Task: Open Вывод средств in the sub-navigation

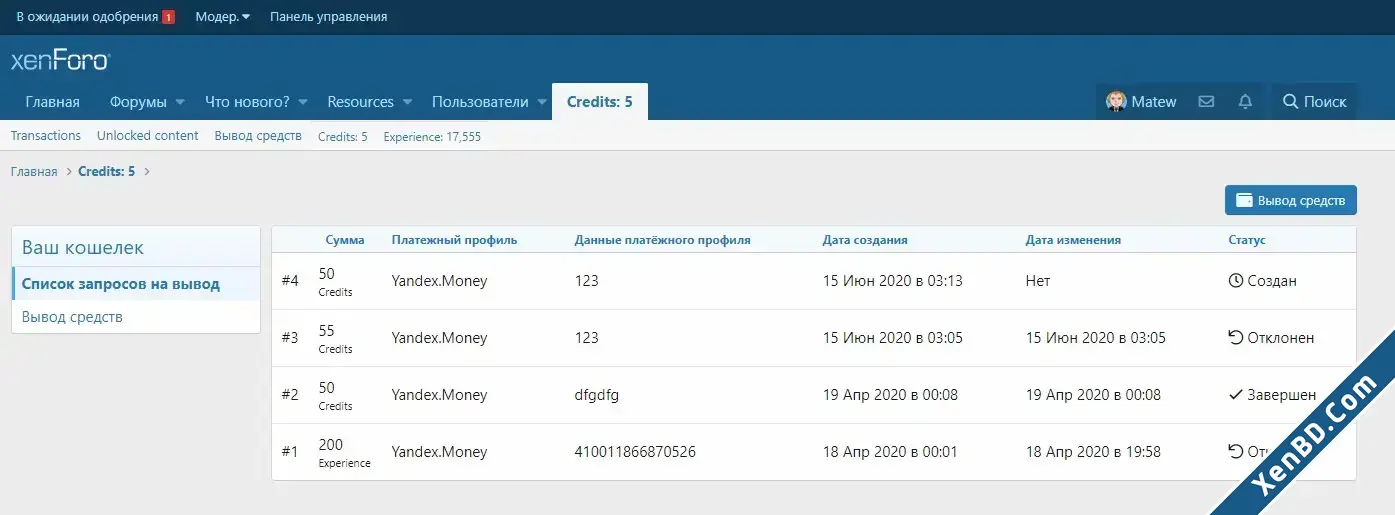Action: click(x=258, y=136)
